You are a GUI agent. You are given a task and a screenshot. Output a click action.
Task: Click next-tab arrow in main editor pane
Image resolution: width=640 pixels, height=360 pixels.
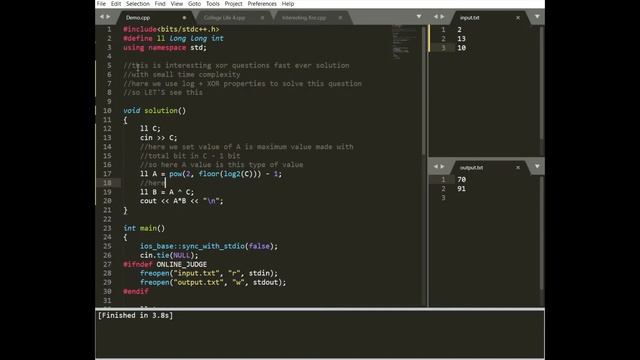(x=109, y=17)
